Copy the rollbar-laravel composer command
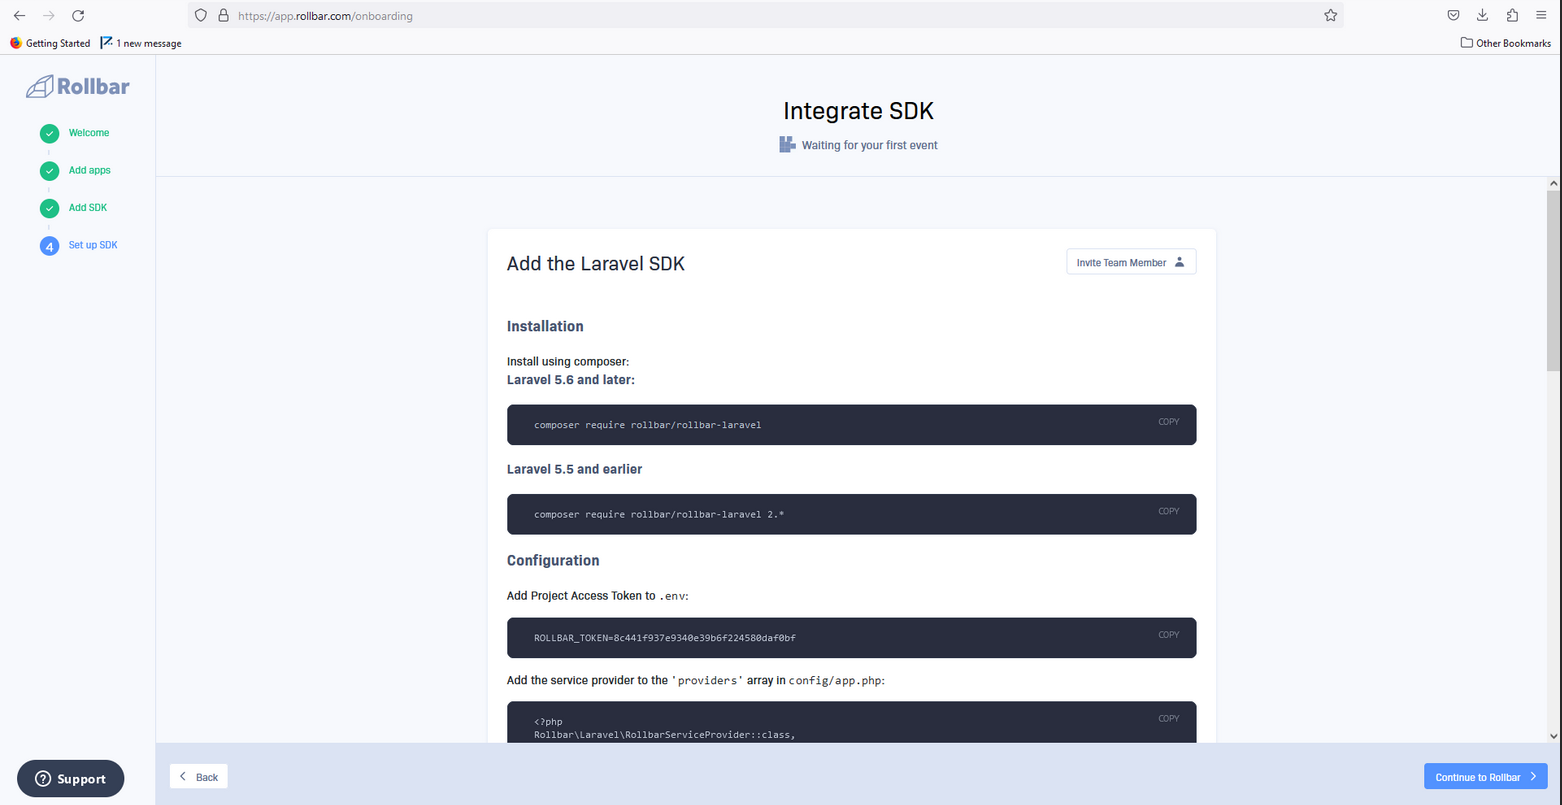 pos(1168,422)
